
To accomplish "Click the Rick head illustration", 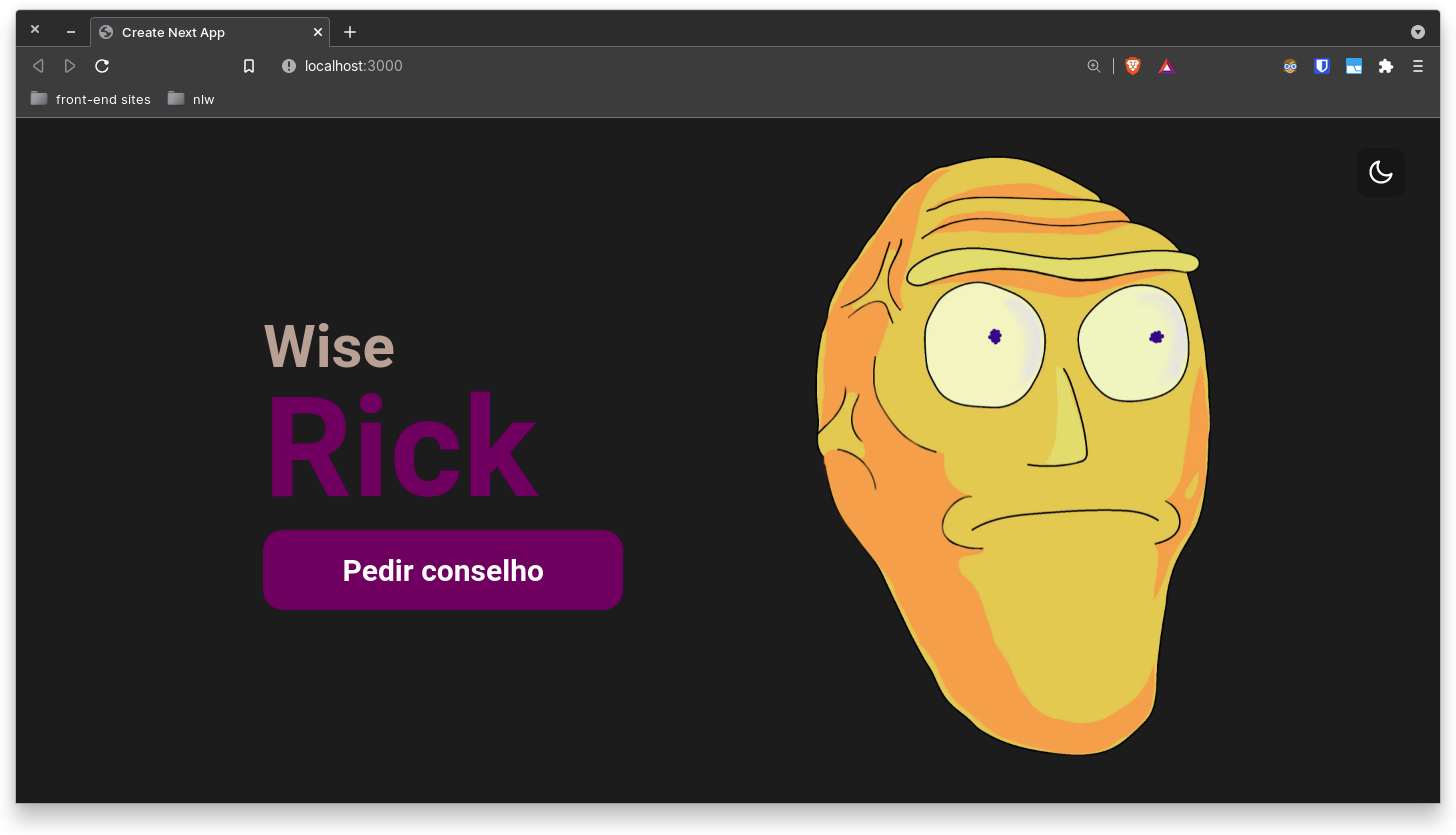I will click(1012, 455).
